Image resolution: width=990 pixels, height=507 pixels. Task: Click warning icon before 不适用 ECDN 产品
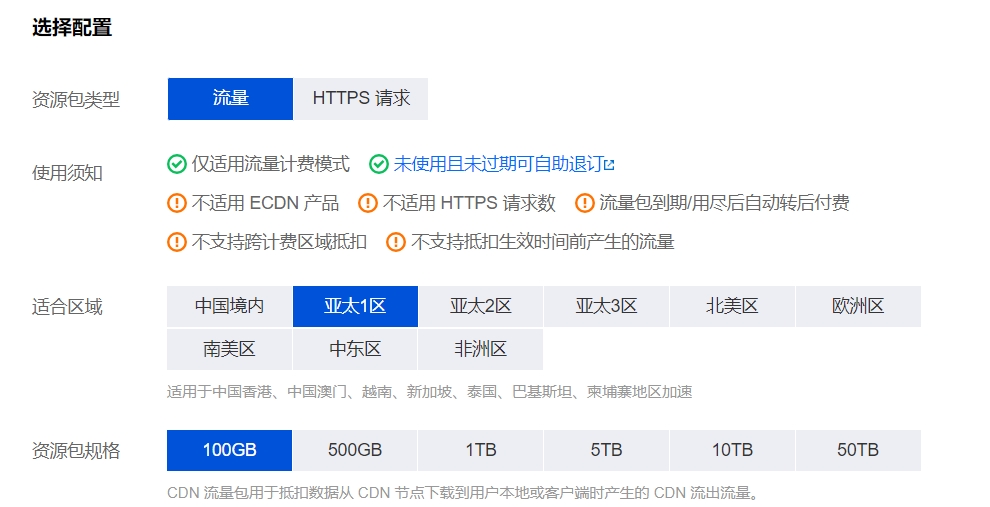pyautogui.click(x=177, y=203)
